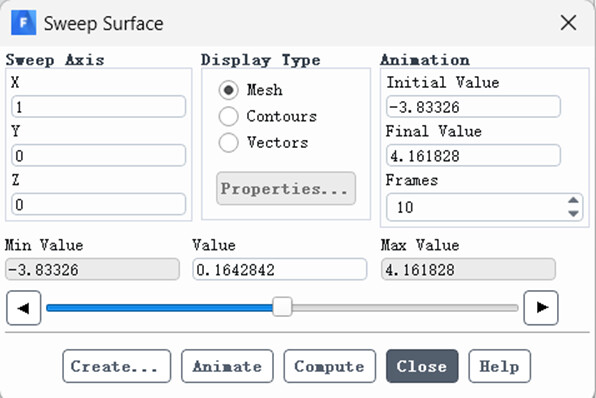Open Help for Sweep Surface

499,366
